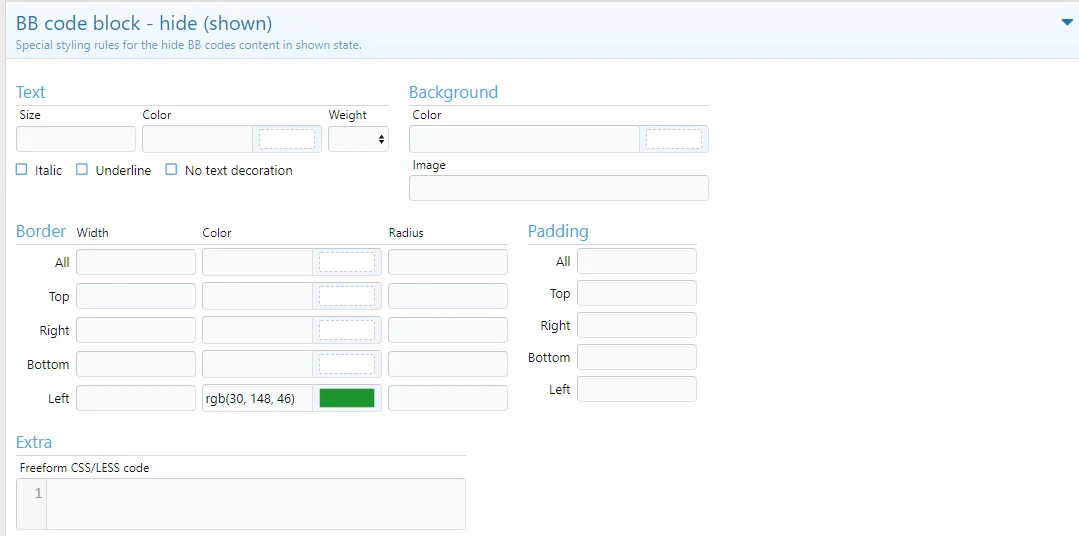Select the Right border color swatch
Screen dimensions: 1079x536
[346, 330]
